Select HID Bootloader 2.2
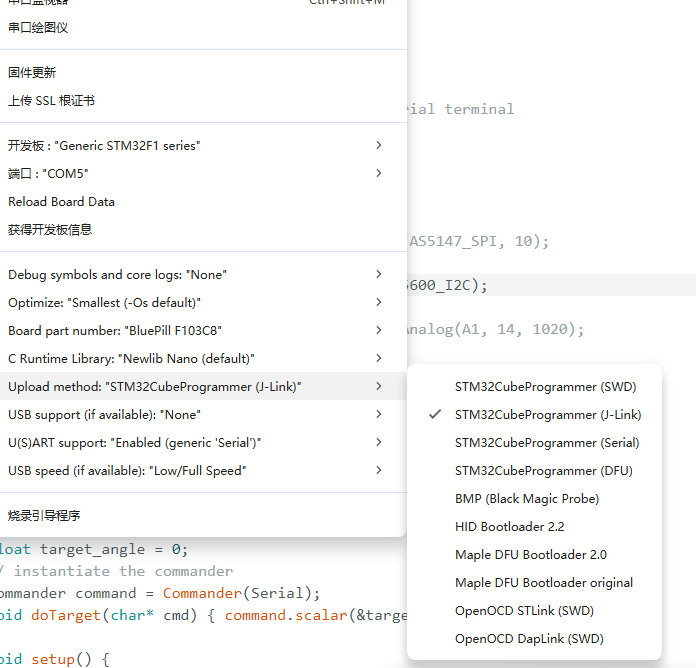Screen dimensions: 696x668 coord(534,526)
